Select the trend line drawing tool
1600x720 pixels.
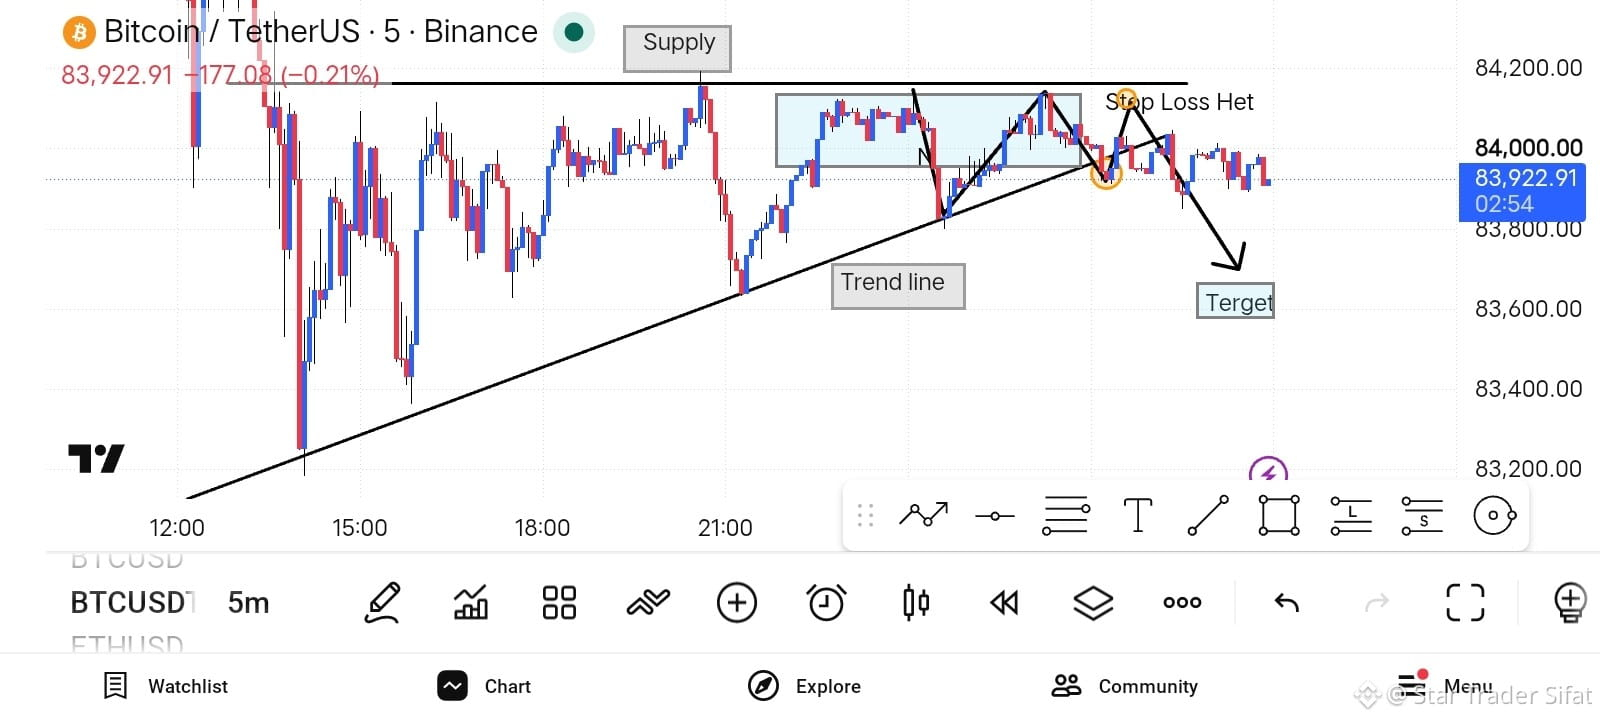1208,516
